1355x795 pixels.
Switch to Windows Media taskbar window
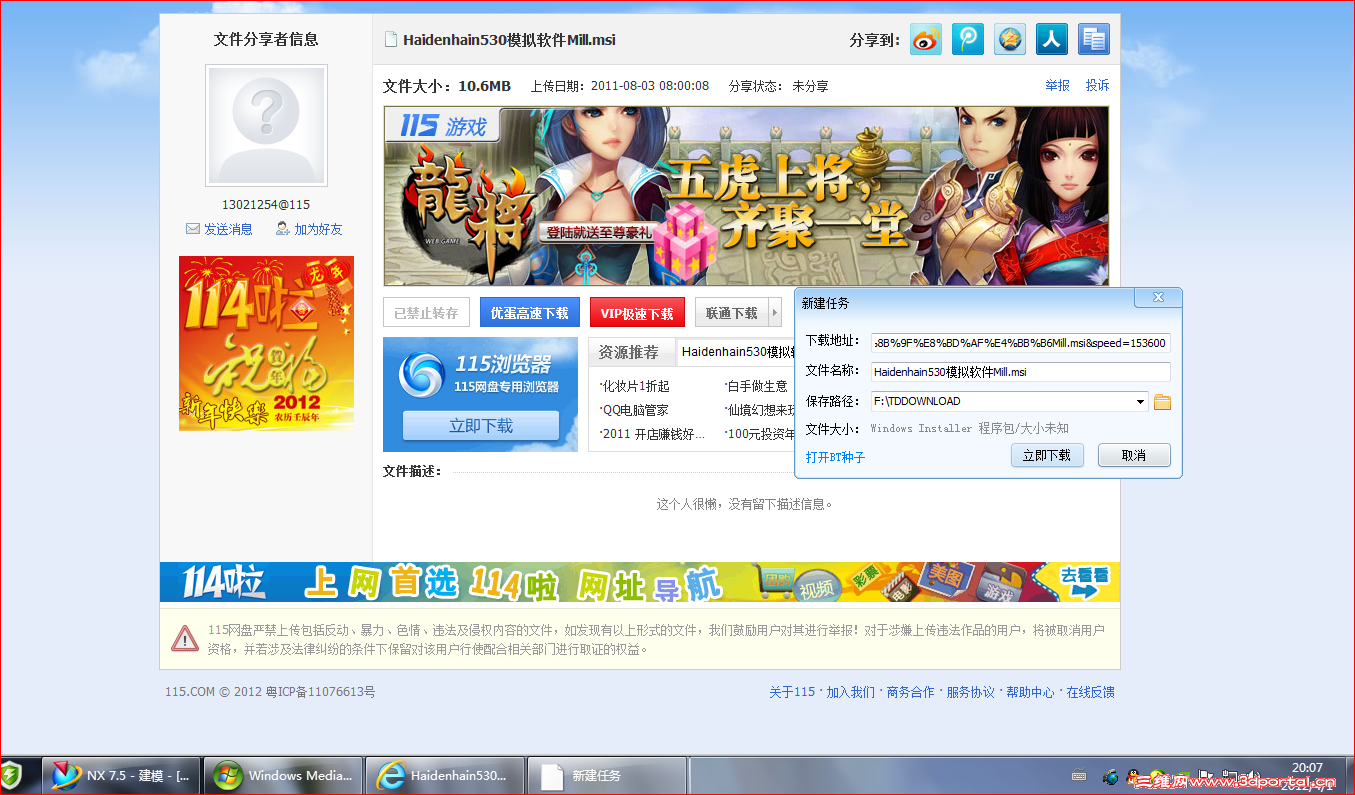pyautogui.click(x=283, y=775)
